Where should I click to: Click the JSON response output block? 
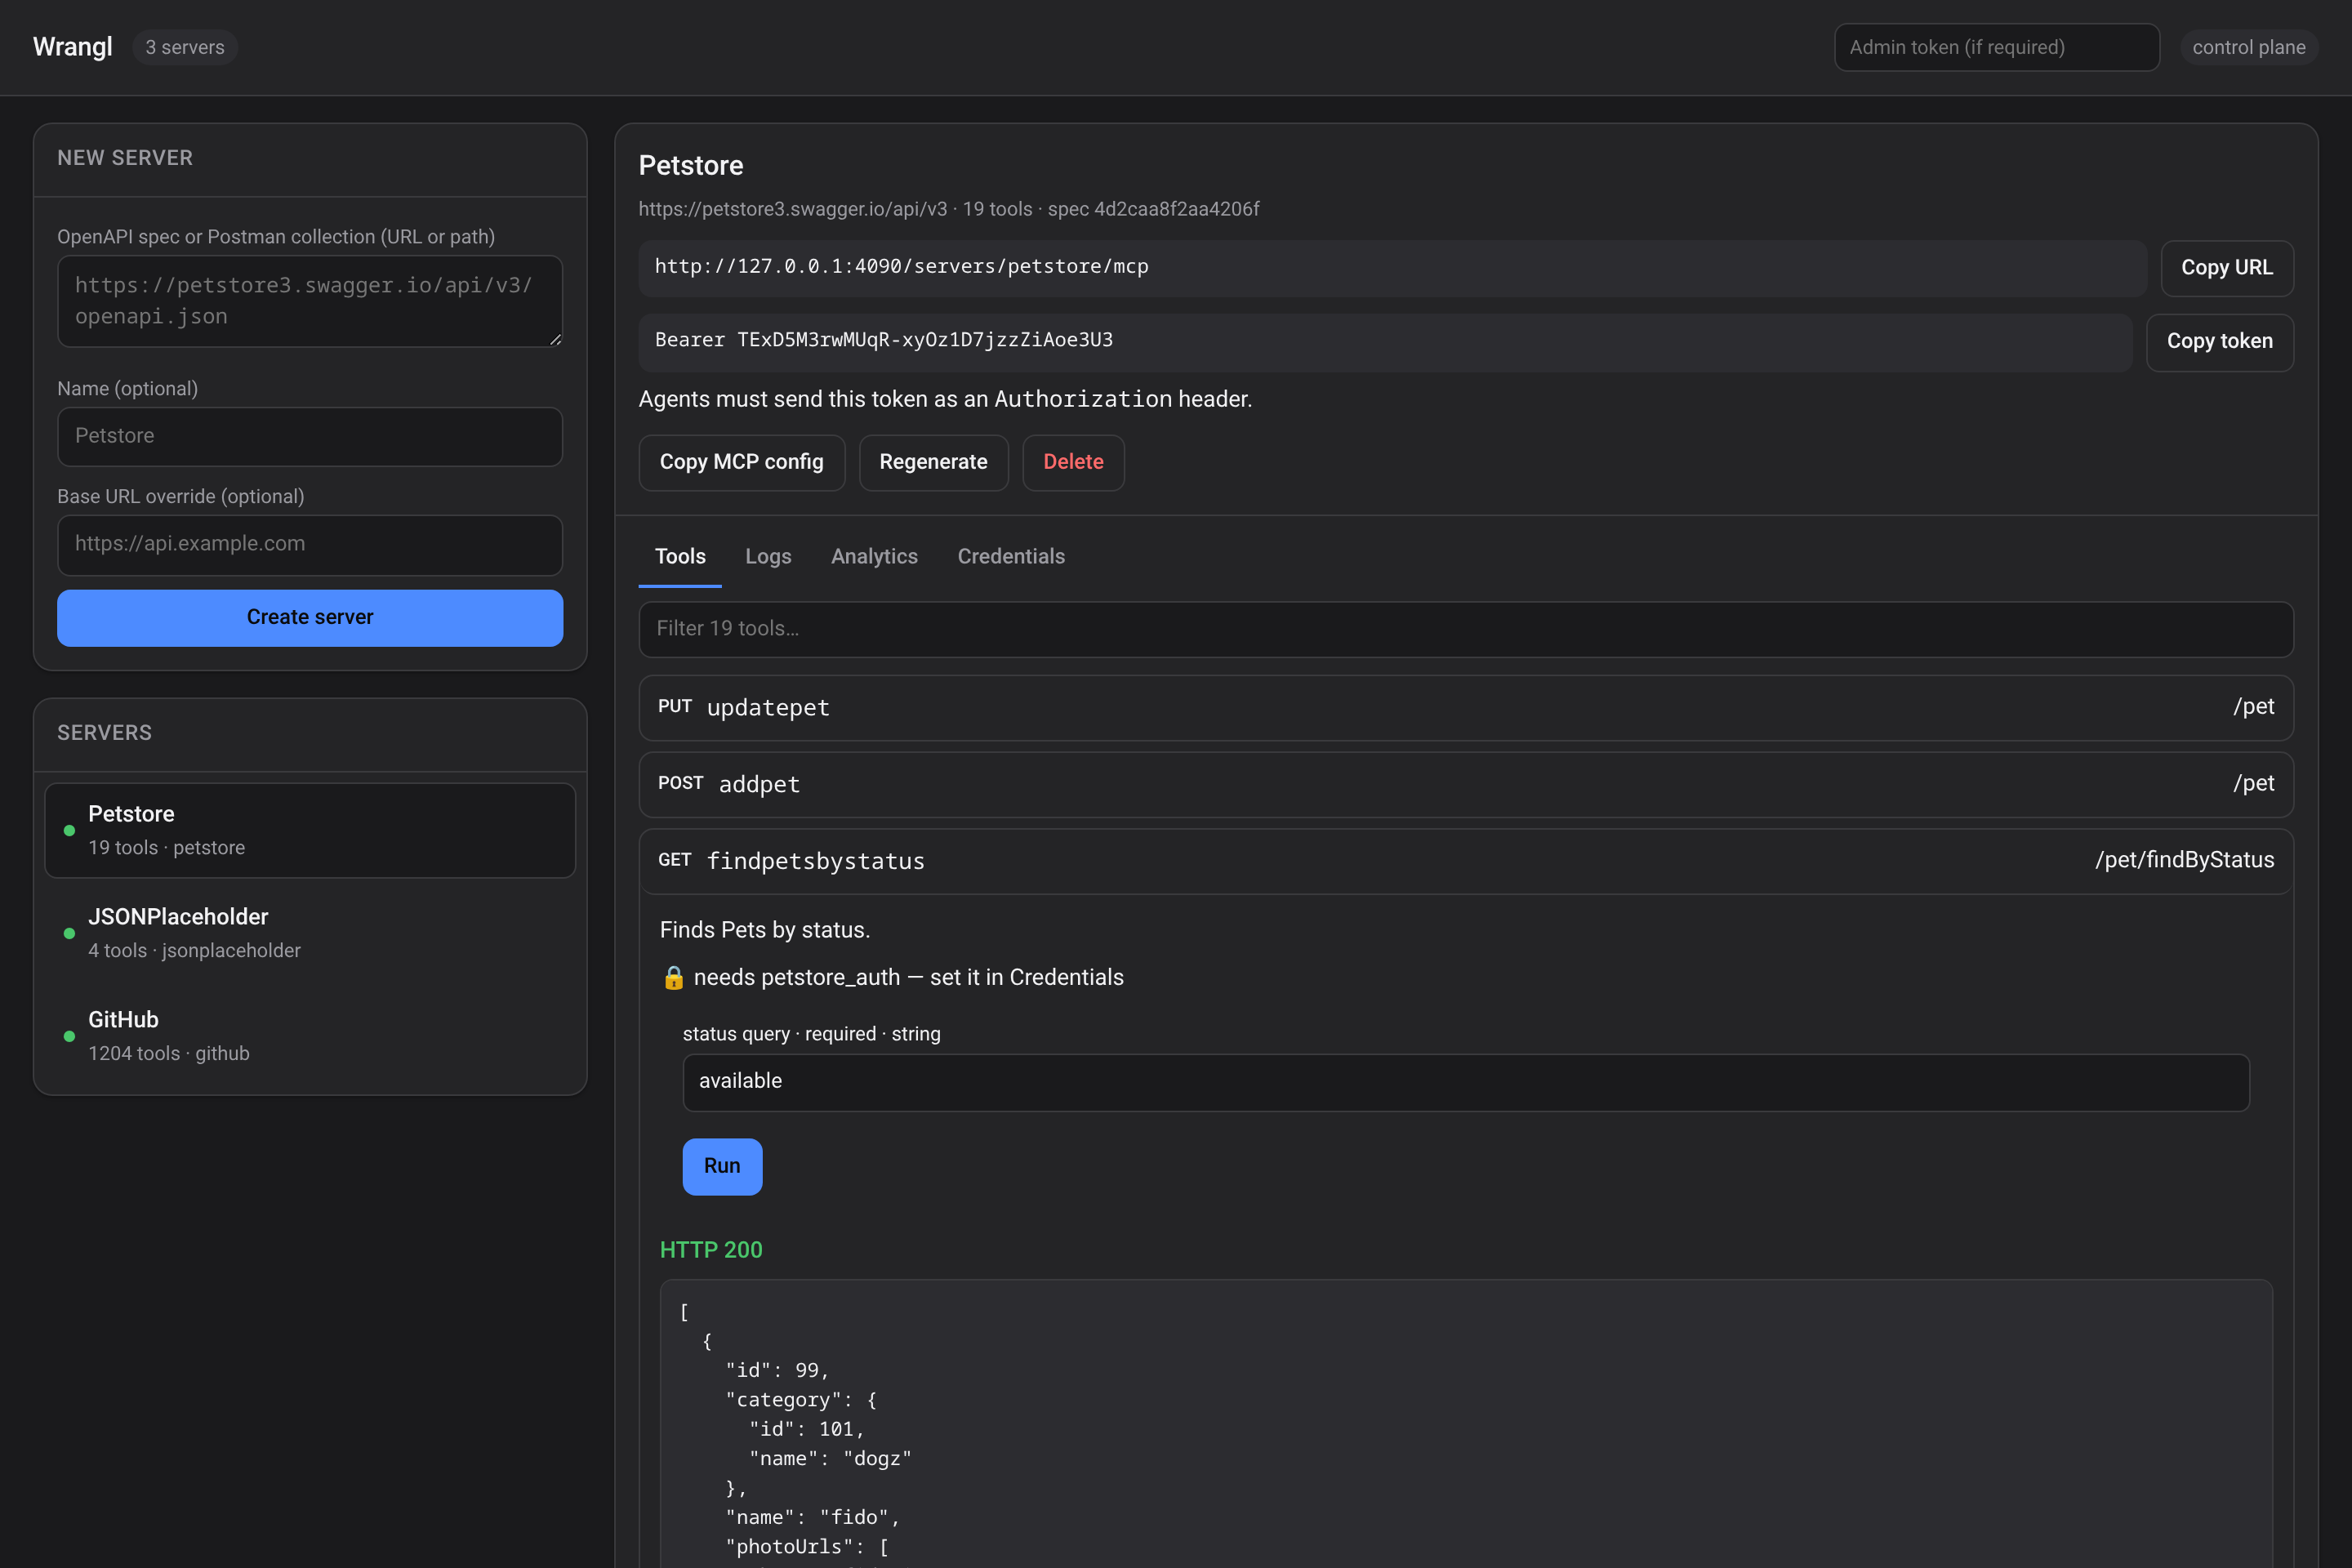(1466, 1424)
